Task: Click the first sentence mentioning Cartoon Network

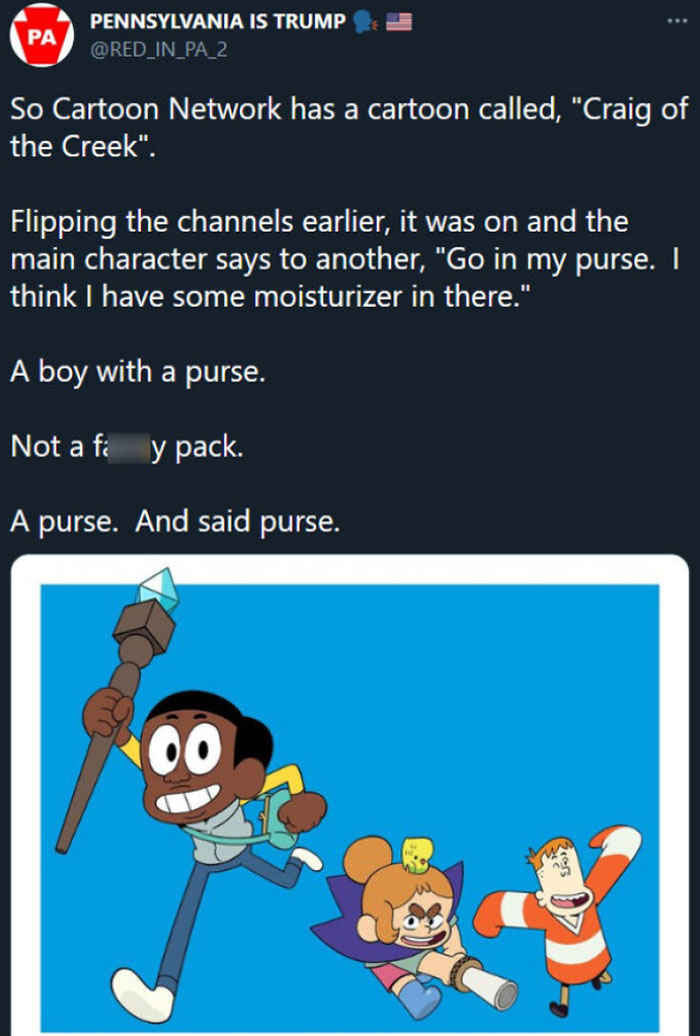Action: coord(350,128)
